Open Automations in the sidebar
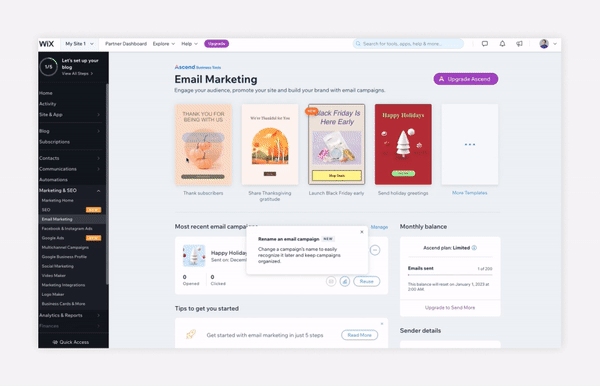 tap(53, 180)
